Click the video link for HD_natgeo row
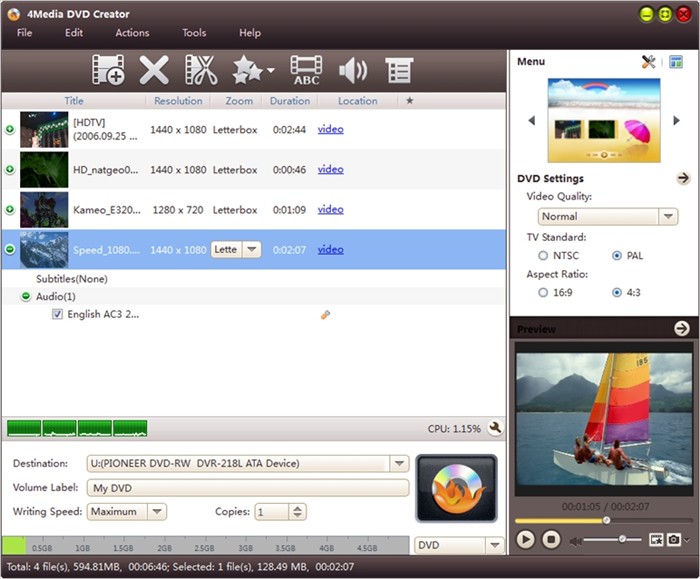Image resolution: width=700 pixels, height=579 pixels. [x=330, y=170]
